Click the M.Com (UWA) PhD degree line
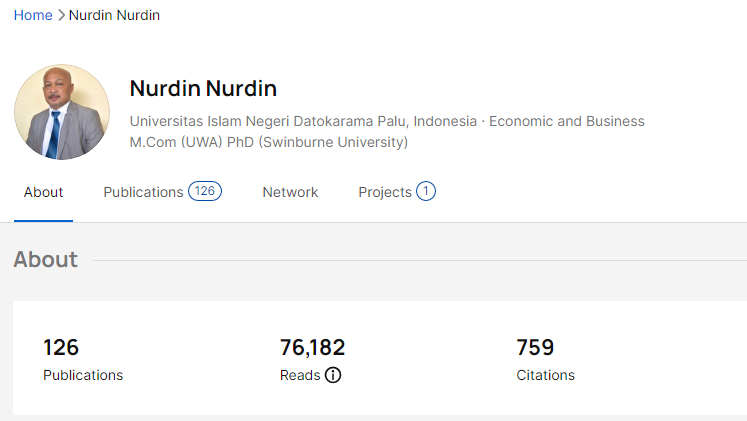 tap(269, 142)
